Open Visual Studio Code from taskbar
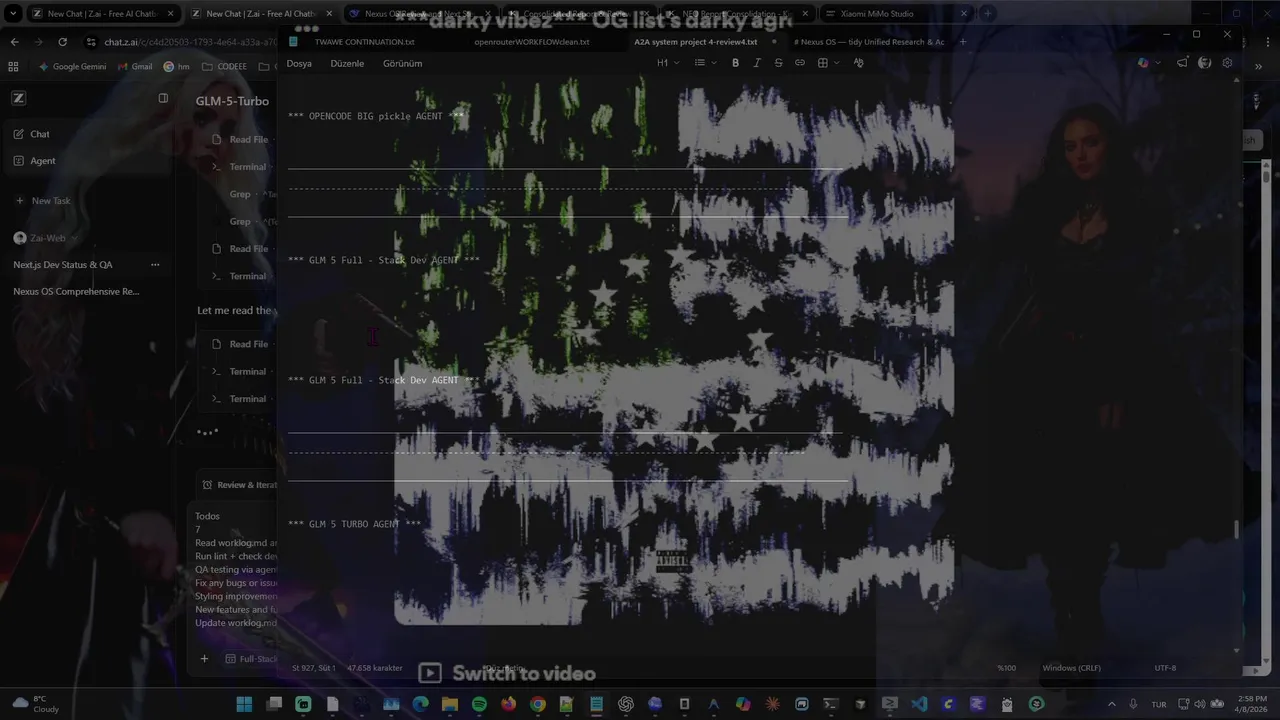 click(x=919, y=704)
